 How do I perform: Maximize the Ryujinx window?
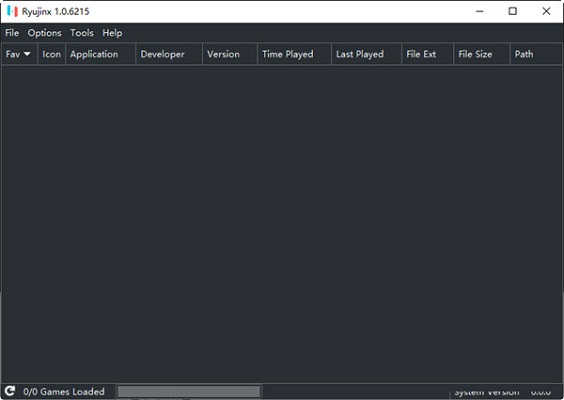513,11
